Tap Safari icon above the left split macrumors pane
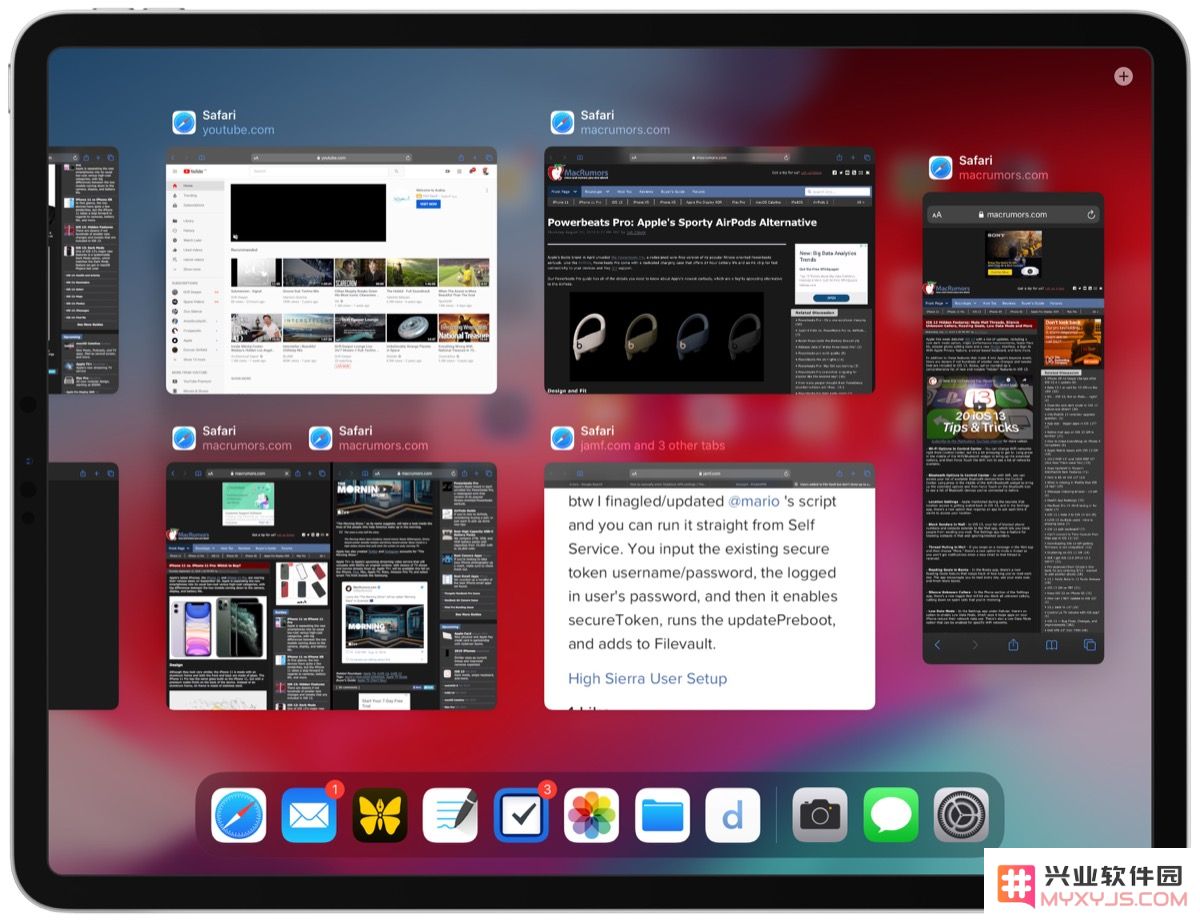The width and height of the screenshot is (1200, 923). coord(184,438)
